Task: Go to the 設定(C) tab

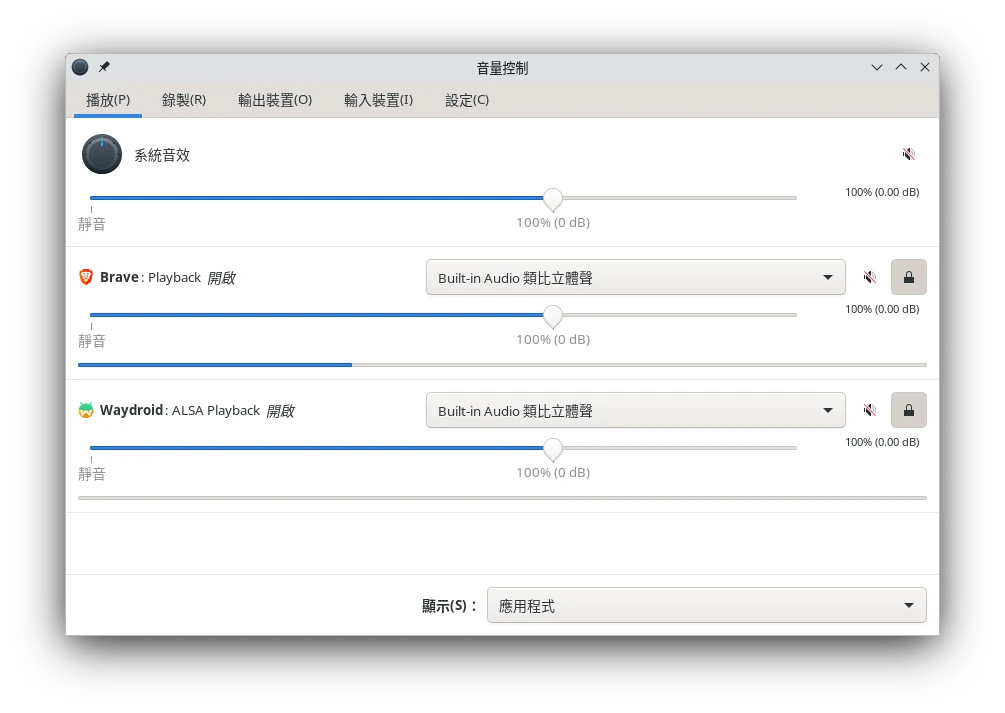Action: point(467,100)
